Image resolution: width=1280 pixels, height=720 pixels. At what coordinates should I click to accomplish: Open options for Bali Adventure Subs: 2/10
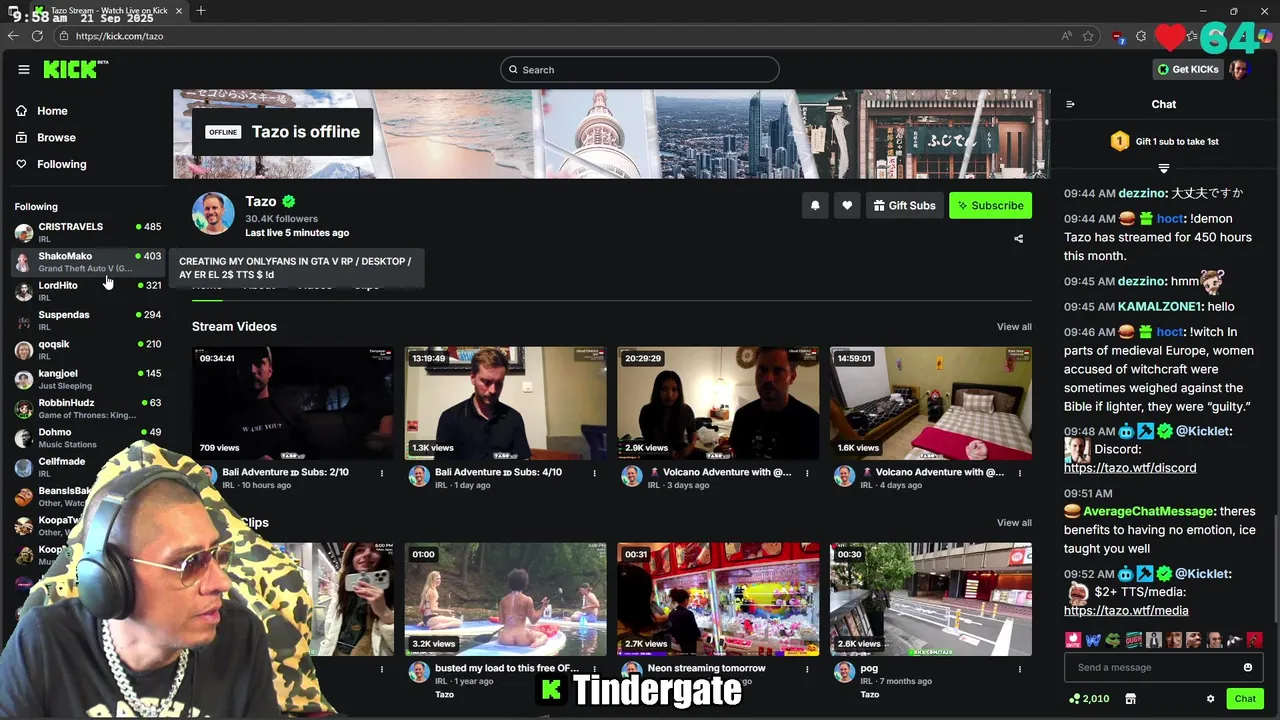(x=382, y=473)
